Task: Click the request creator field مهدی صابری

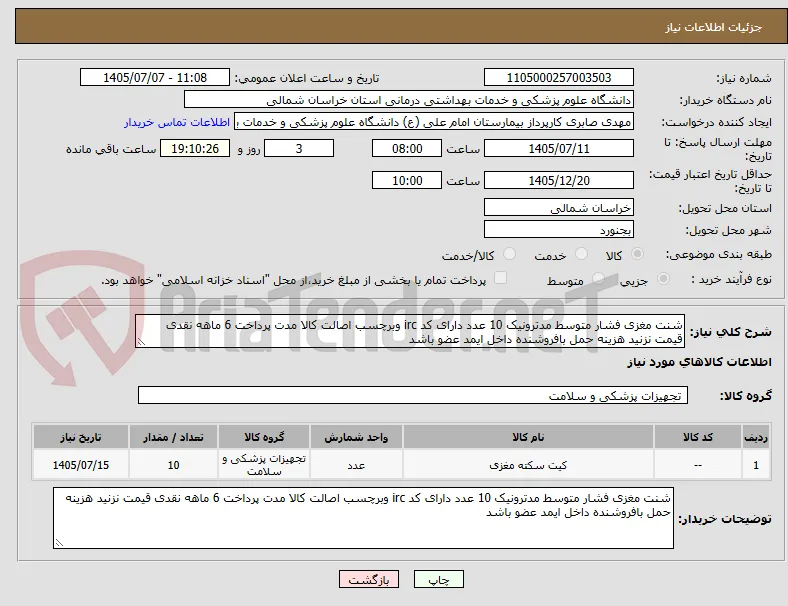Action: tap(434, 122)
